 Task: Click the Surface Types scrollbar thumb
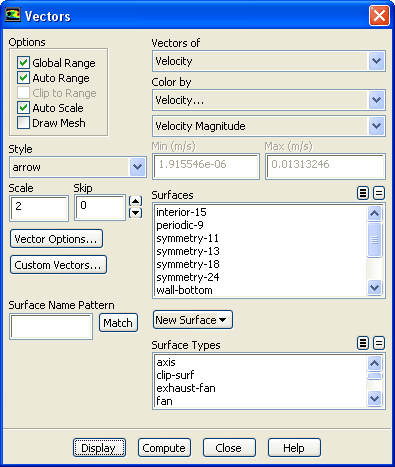click(374, 377)
